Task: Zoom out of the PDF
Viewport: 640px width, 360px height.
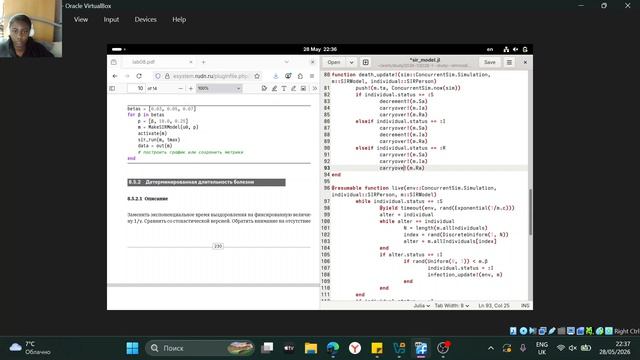Action: click(x=180, y=88)
